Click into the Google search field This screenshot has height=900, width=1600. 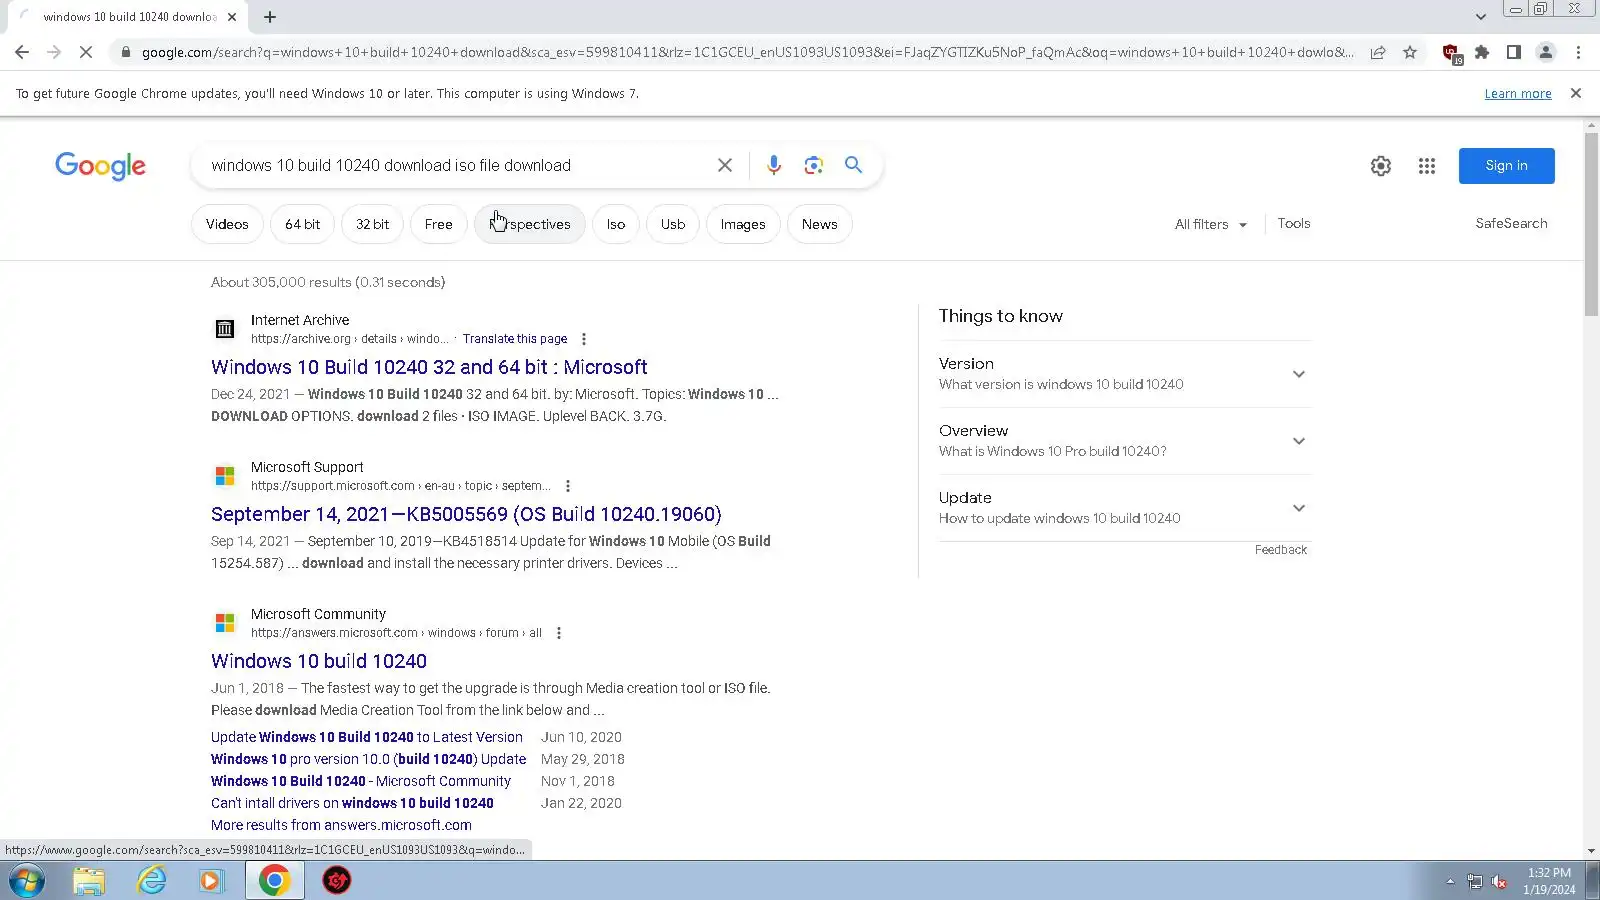coord(455,165)
